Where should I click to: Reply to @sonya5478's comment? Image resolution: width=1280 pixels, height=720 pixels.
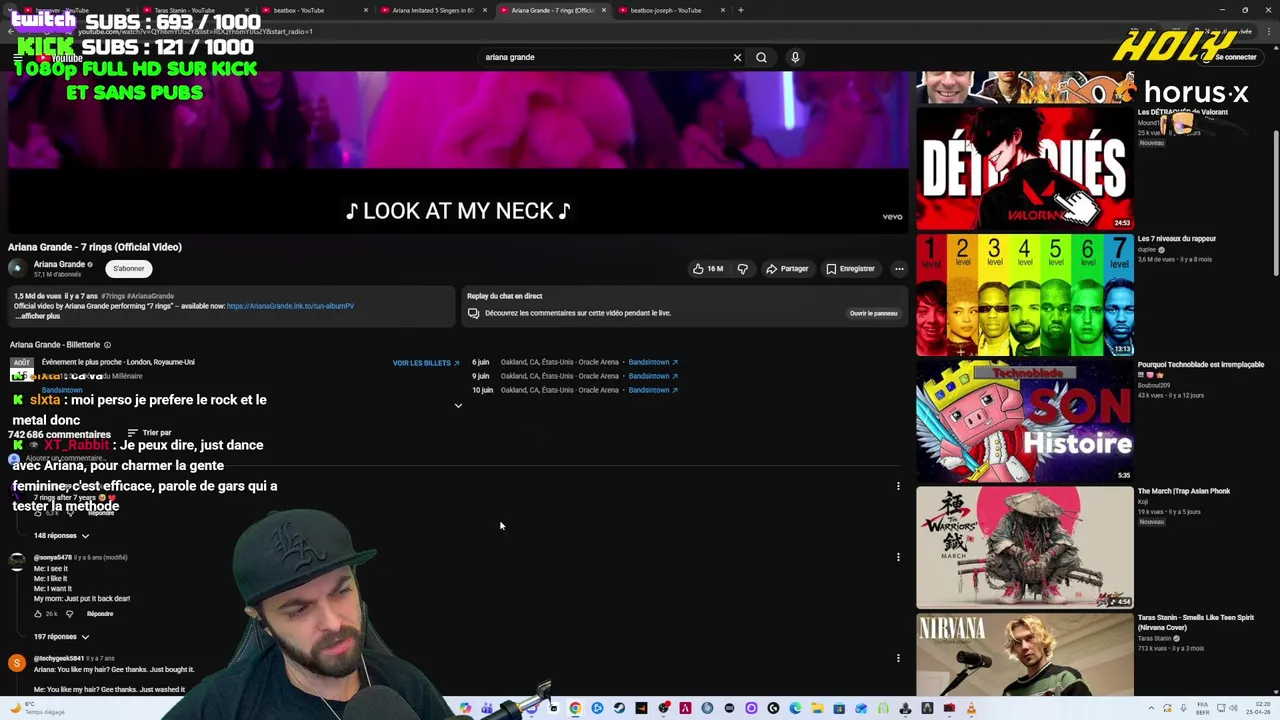[100, 614]
